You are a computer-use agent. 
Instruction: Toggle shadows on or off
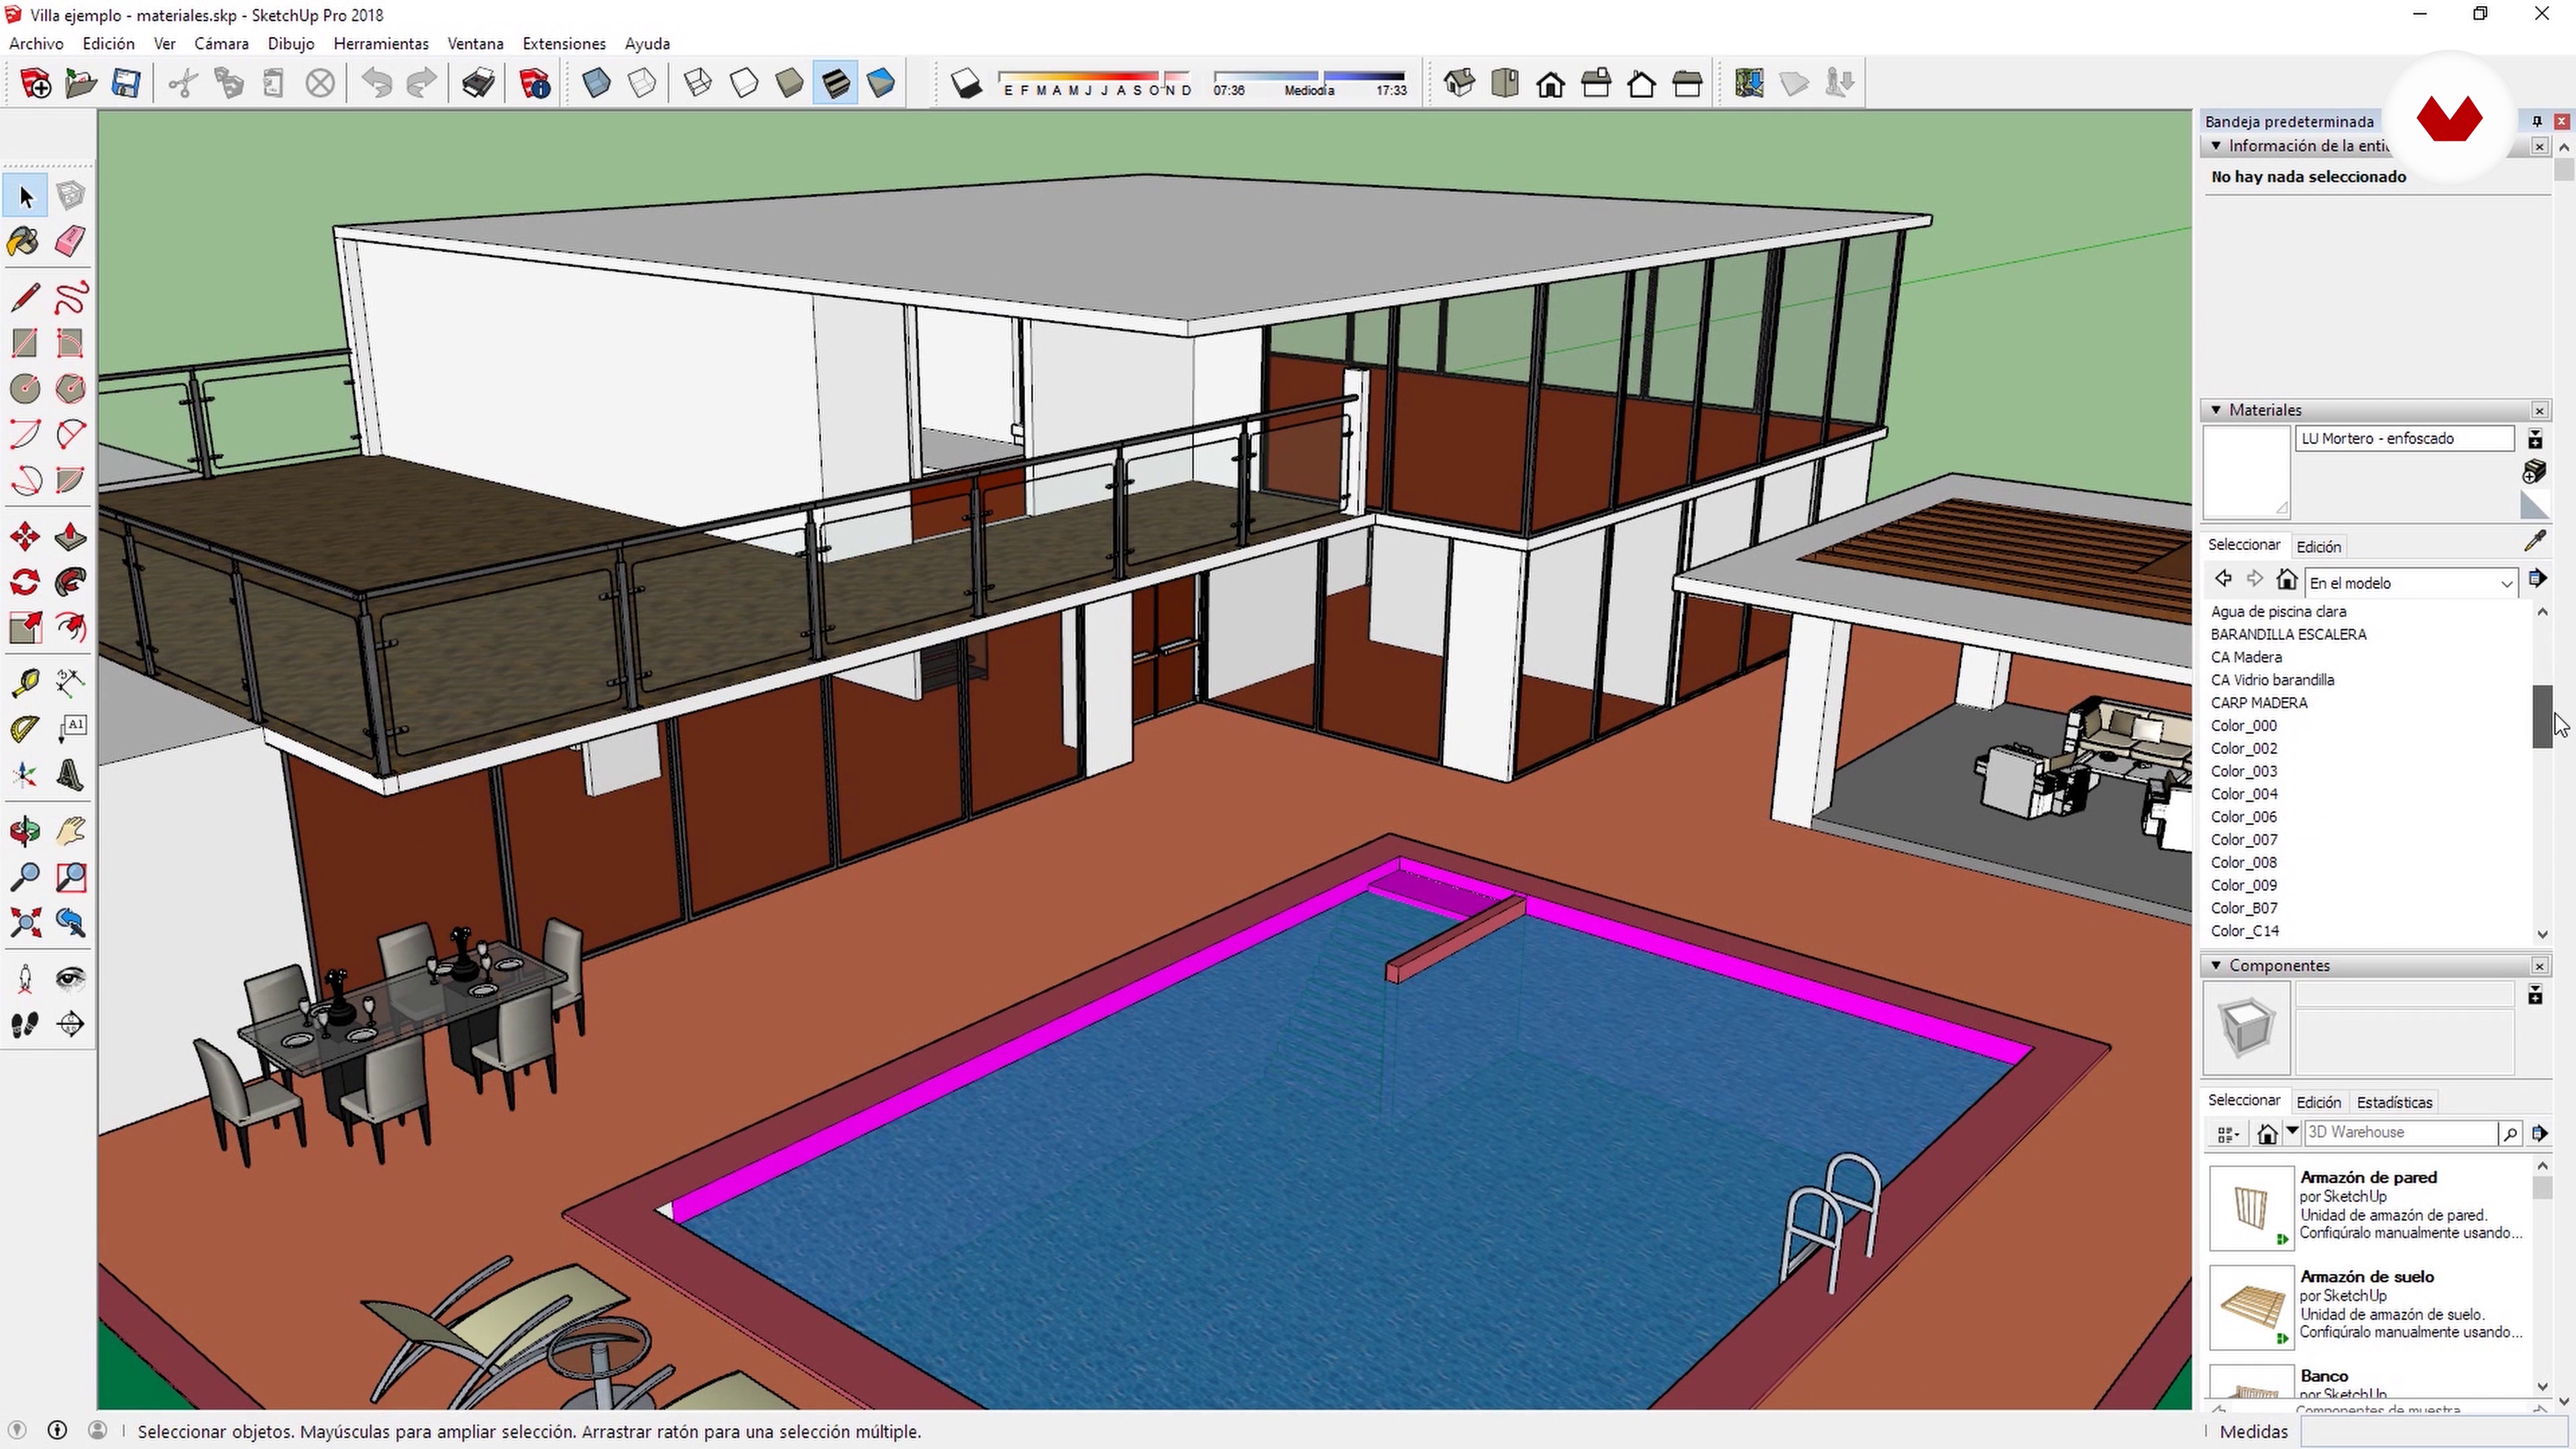tap(966, 83)
